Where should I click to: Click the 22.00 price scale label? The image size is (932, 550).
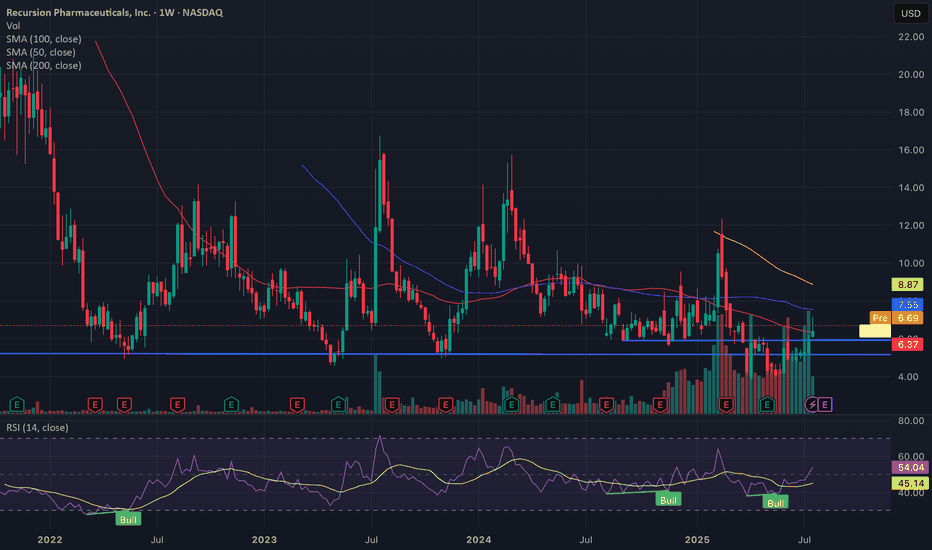coord(911,37)
